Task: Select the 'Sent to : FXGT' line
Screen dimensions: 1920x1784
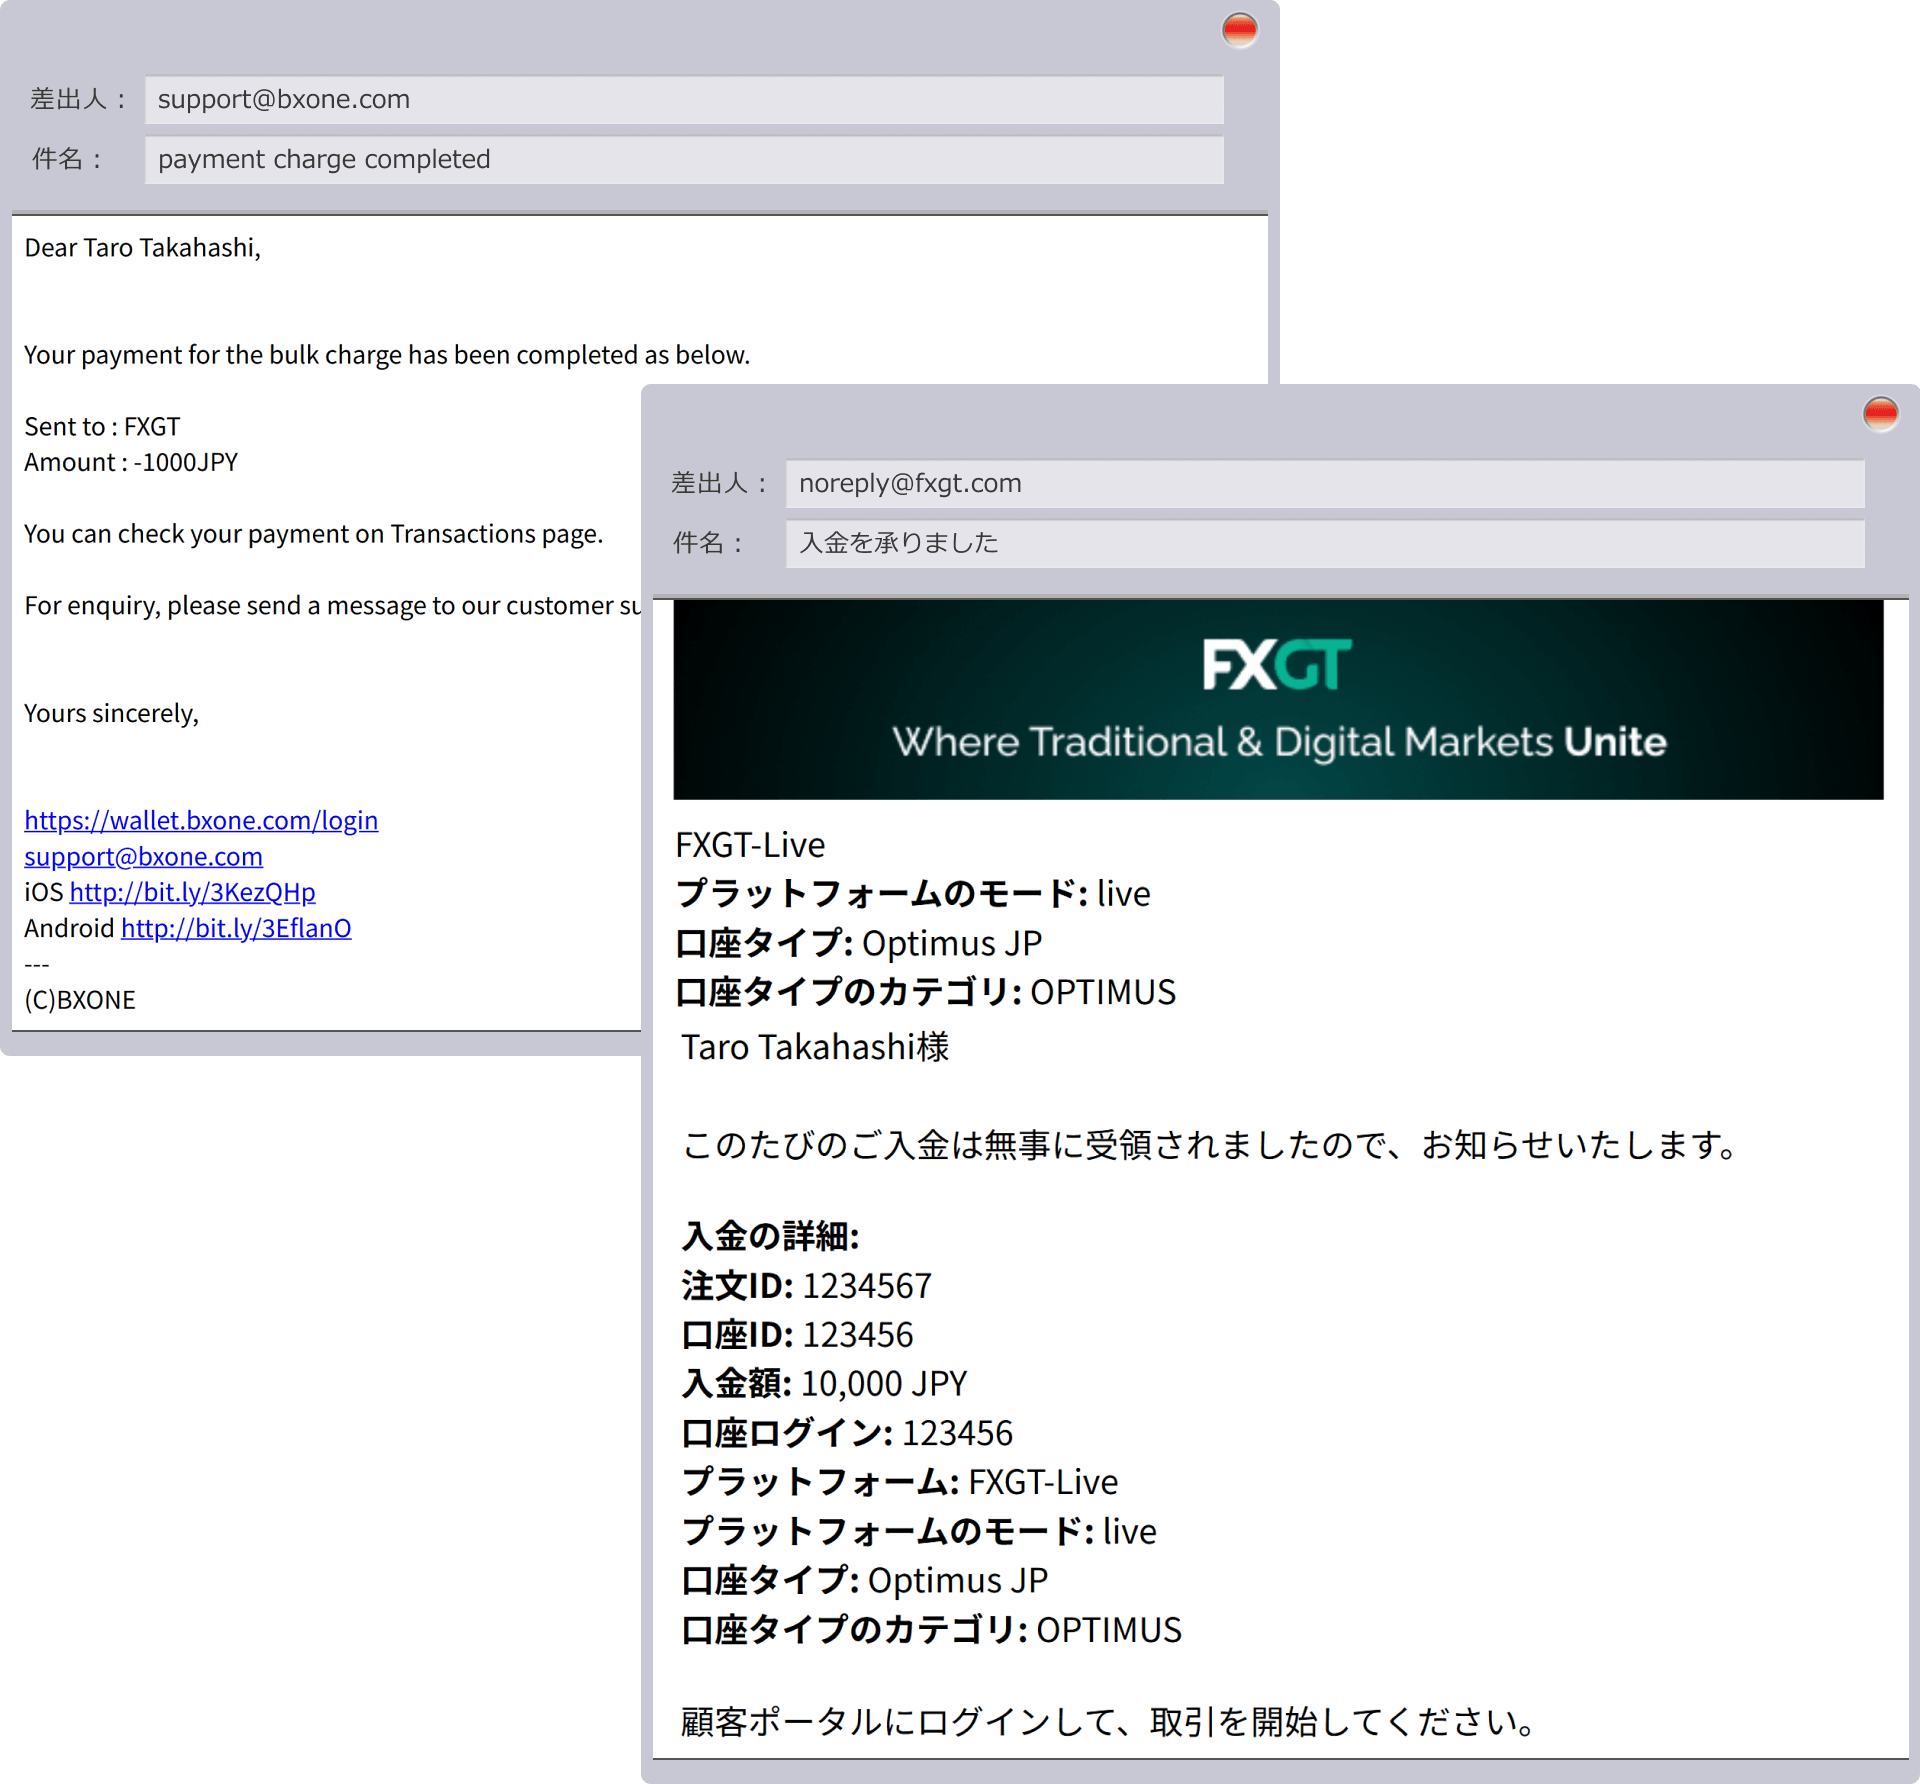Action: click(102, 425)
